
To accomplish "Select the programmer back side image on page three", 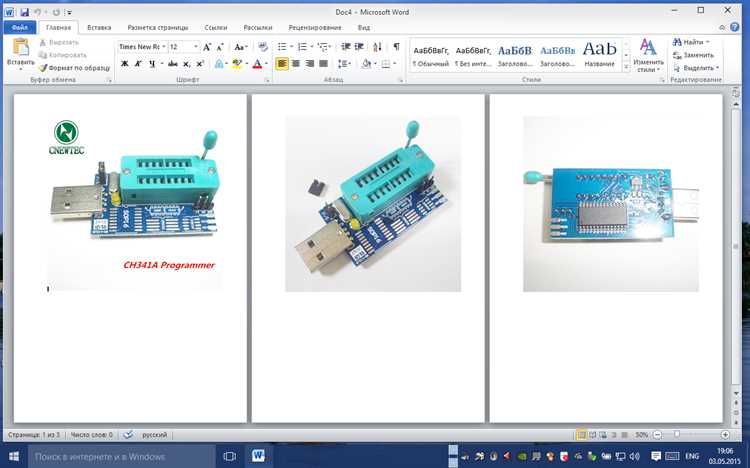I will 611,204.
